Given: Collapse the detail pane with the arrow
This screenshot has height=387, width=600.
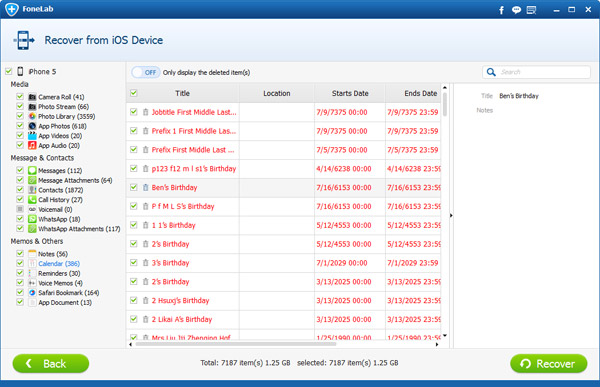Looking at the screenshot, I should (x=451, y=216).
